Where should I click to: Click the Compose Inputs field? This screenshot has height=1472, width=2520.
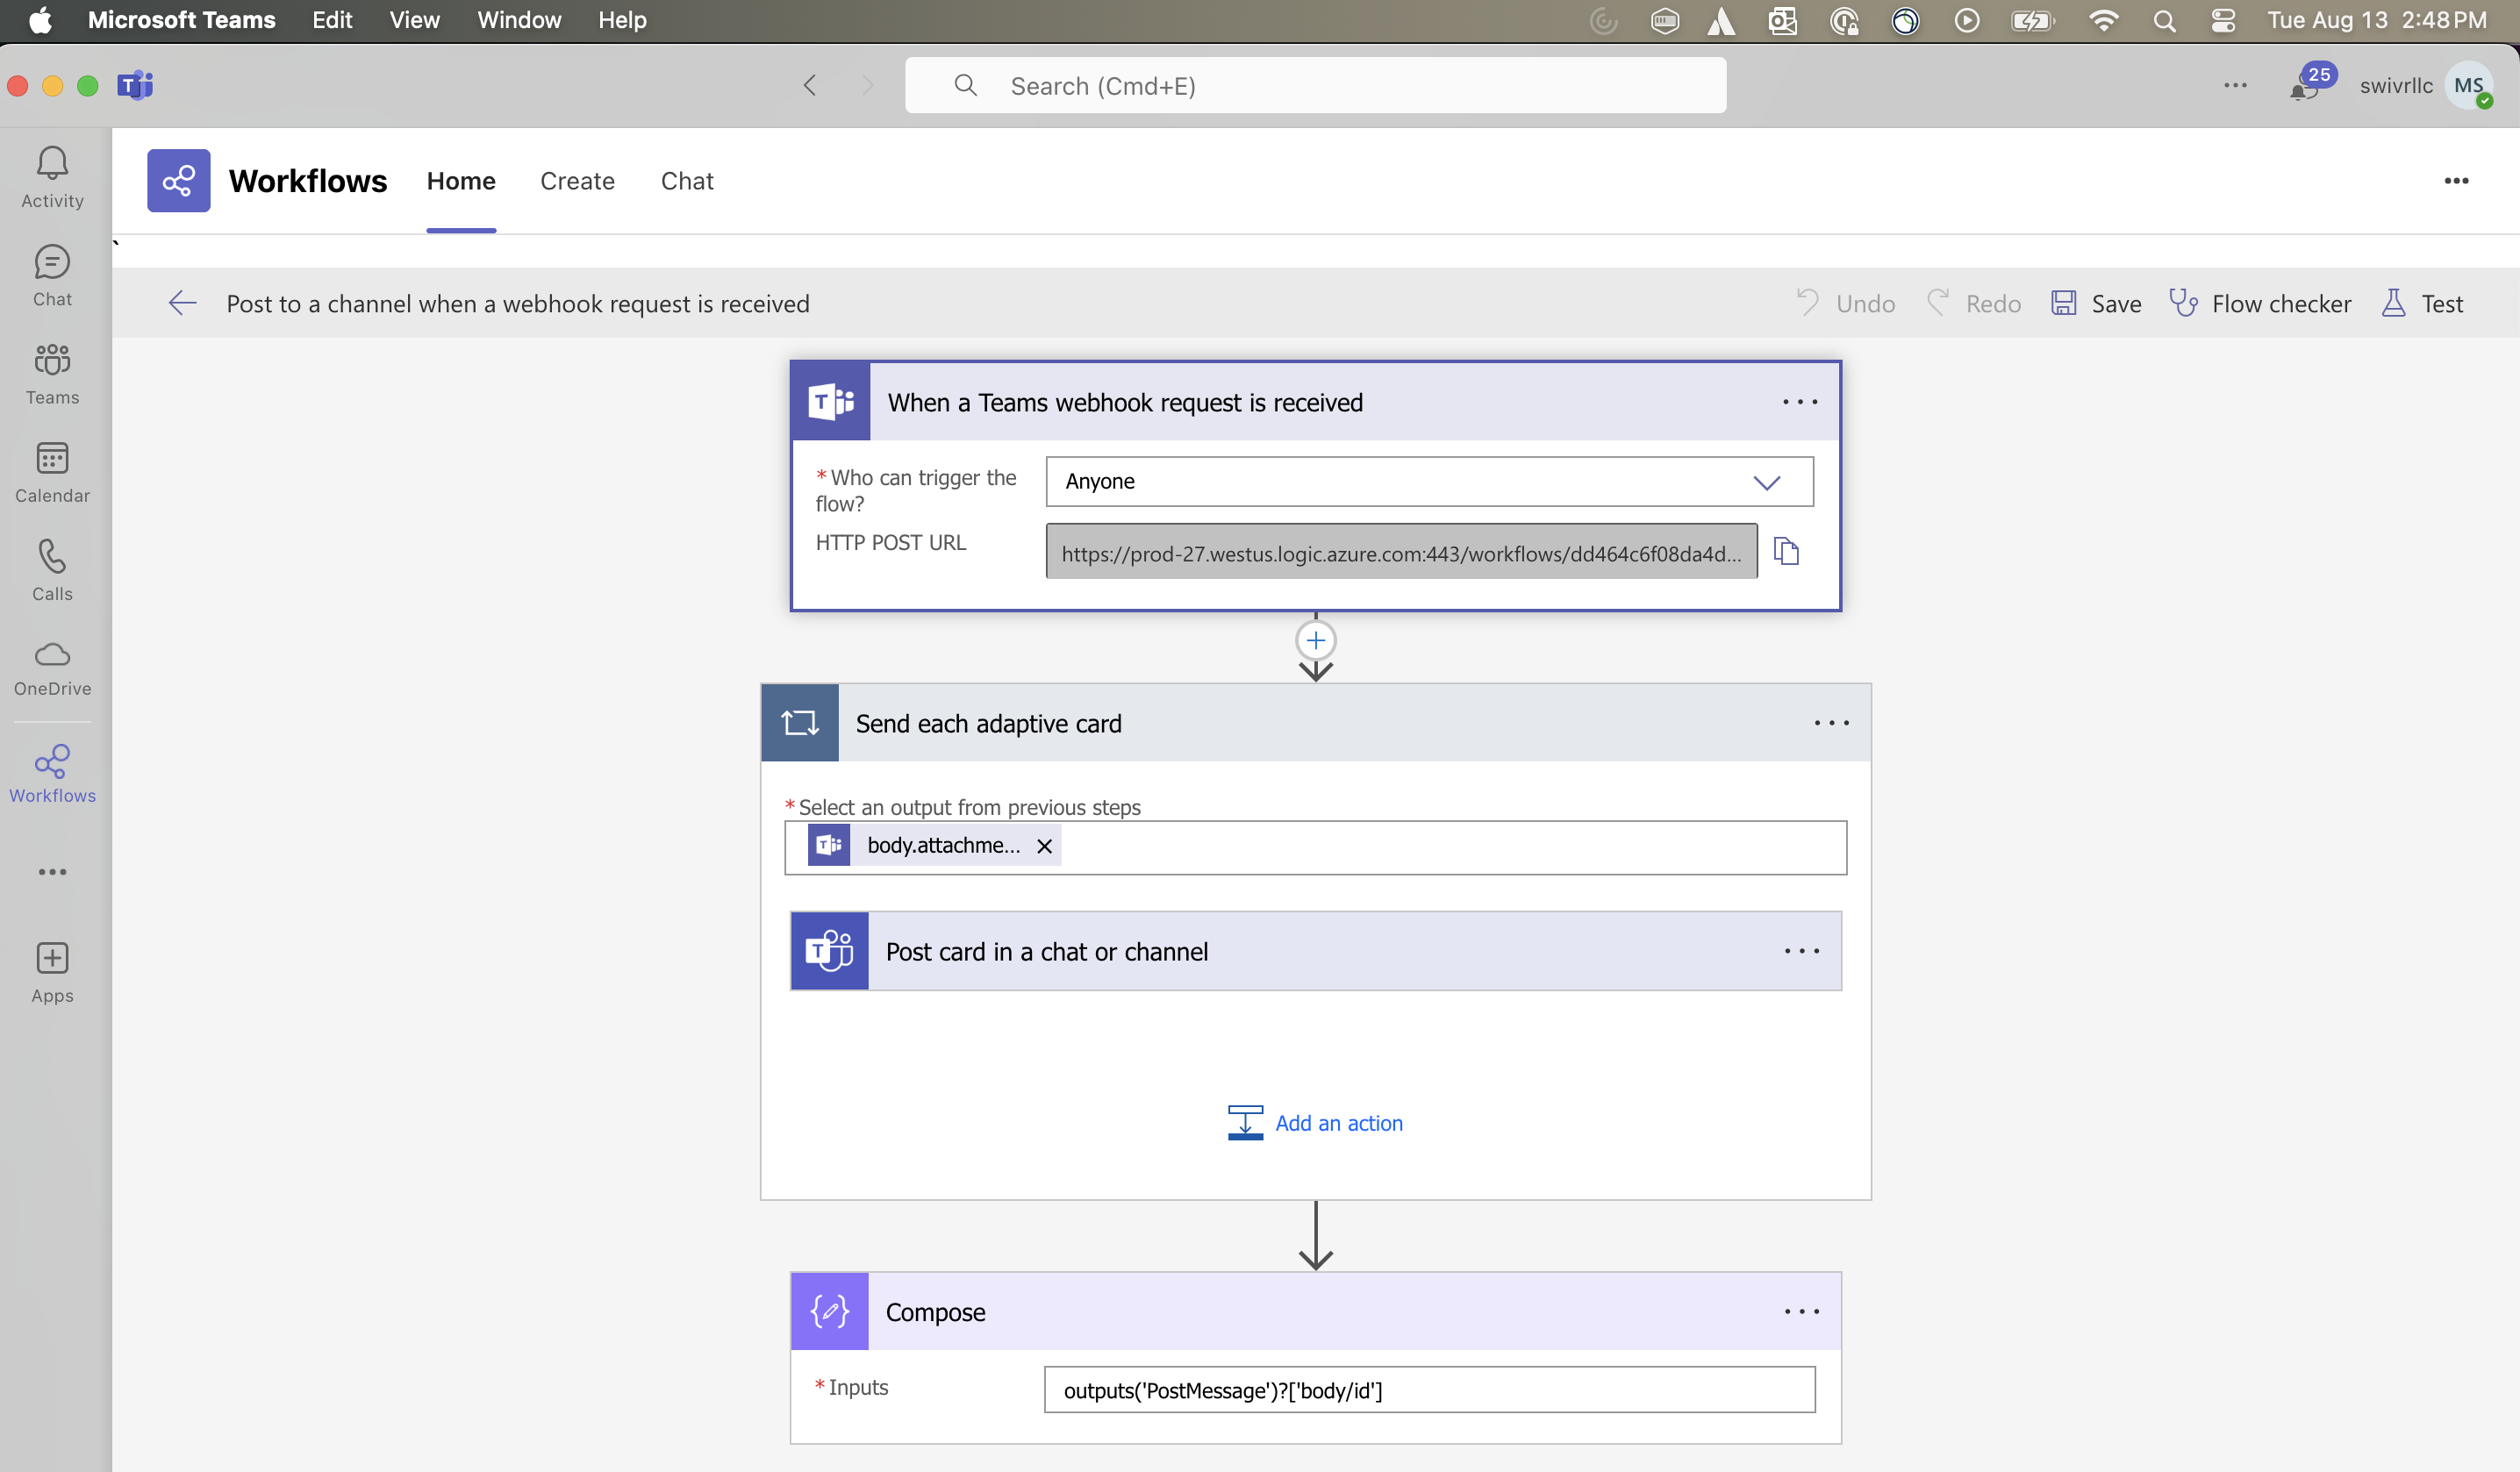coord(1429,1390)
